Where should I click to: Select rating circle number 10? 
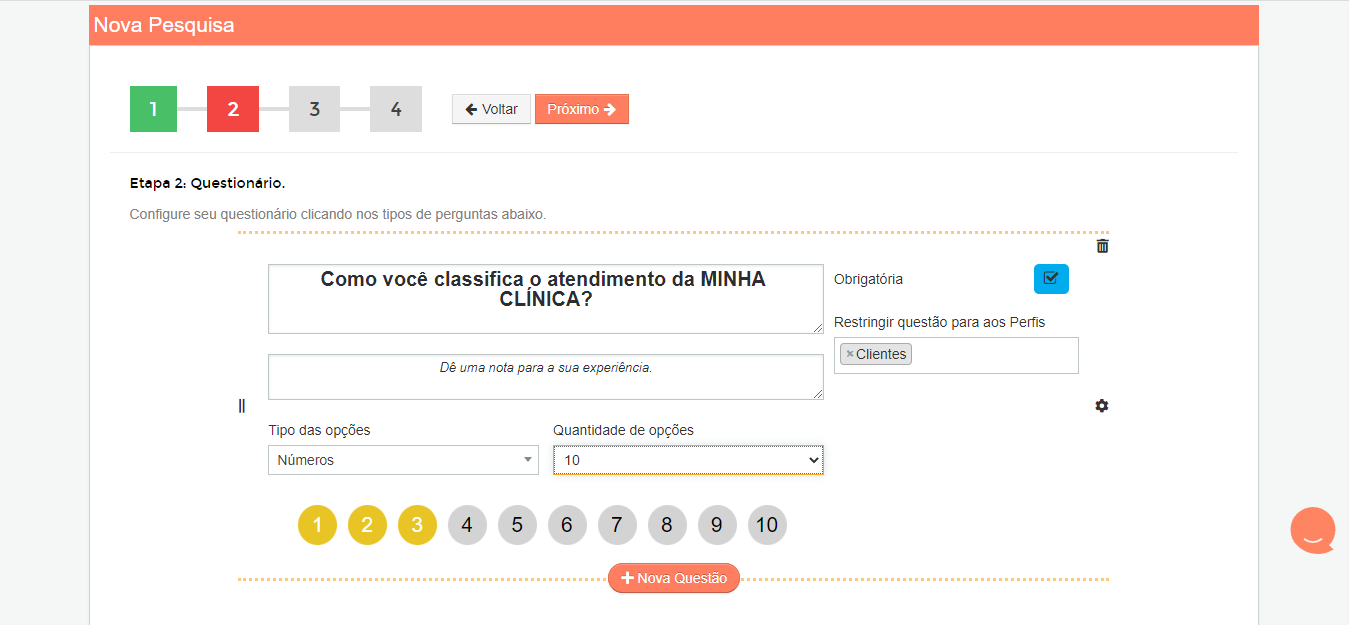(767, 525)
